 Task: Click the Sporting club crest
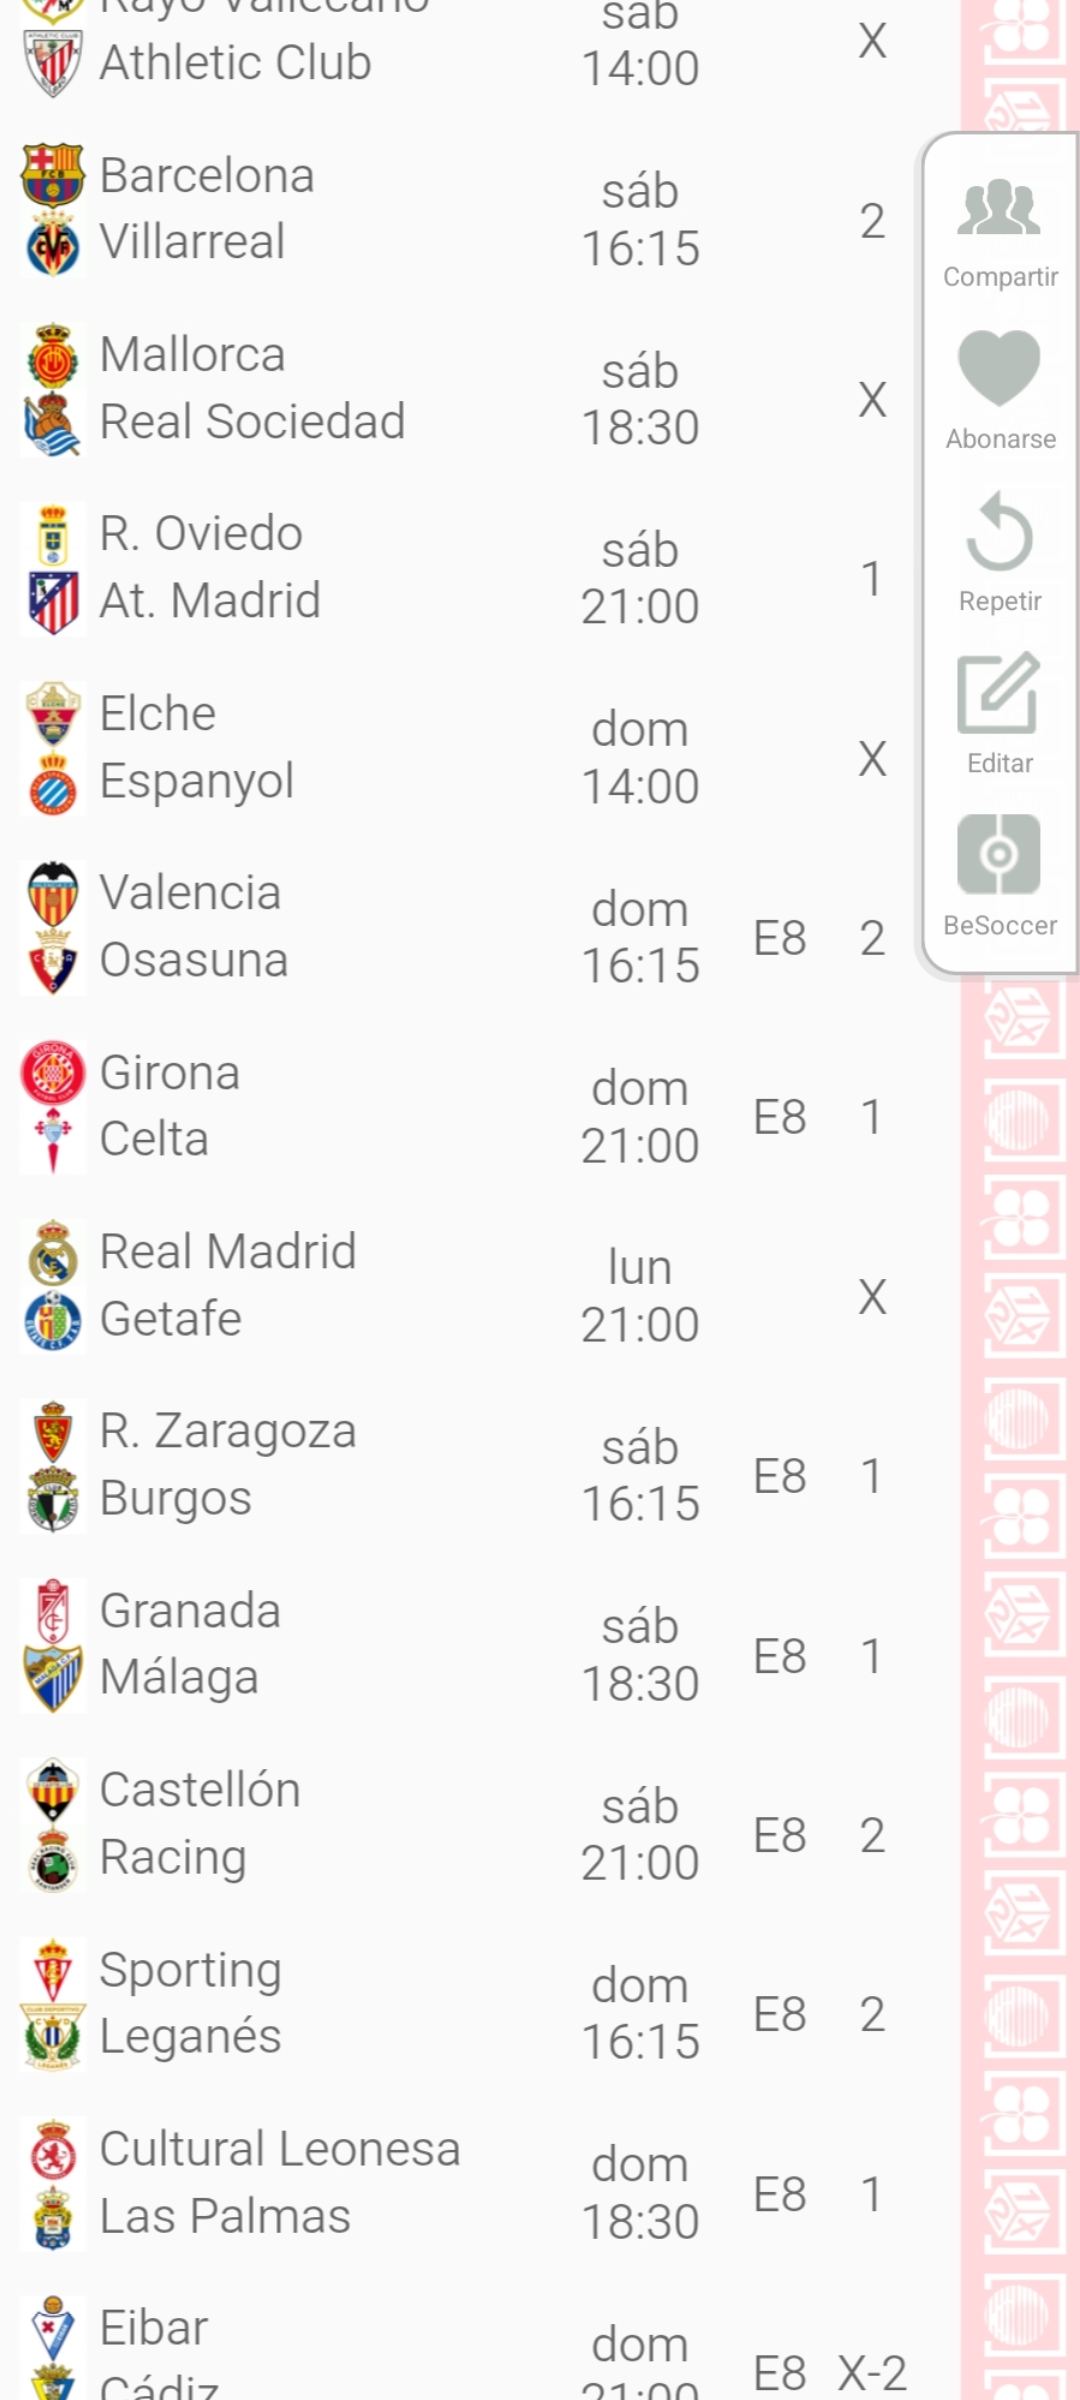click(x=52, y=1970)
